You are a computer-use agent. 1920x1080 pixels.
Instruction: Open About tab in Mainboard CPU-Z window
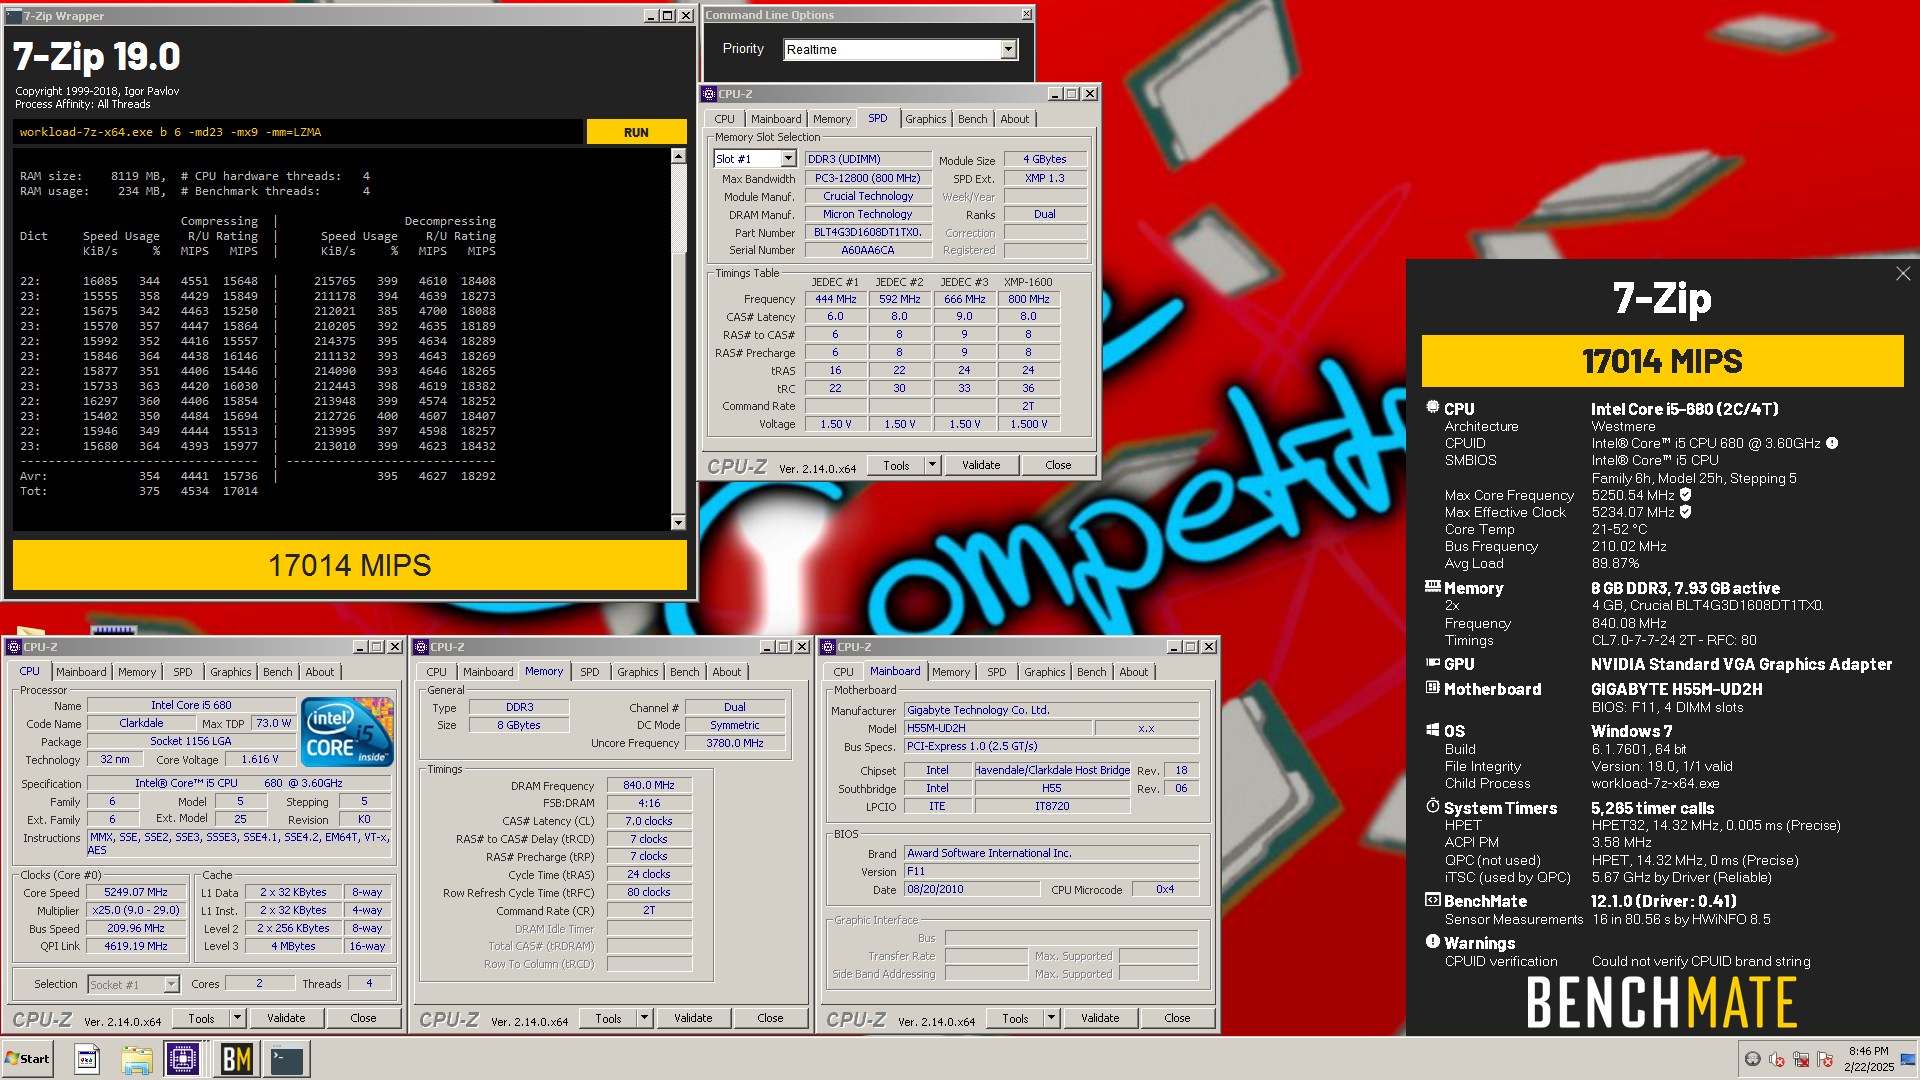[x=1133, y=672]
